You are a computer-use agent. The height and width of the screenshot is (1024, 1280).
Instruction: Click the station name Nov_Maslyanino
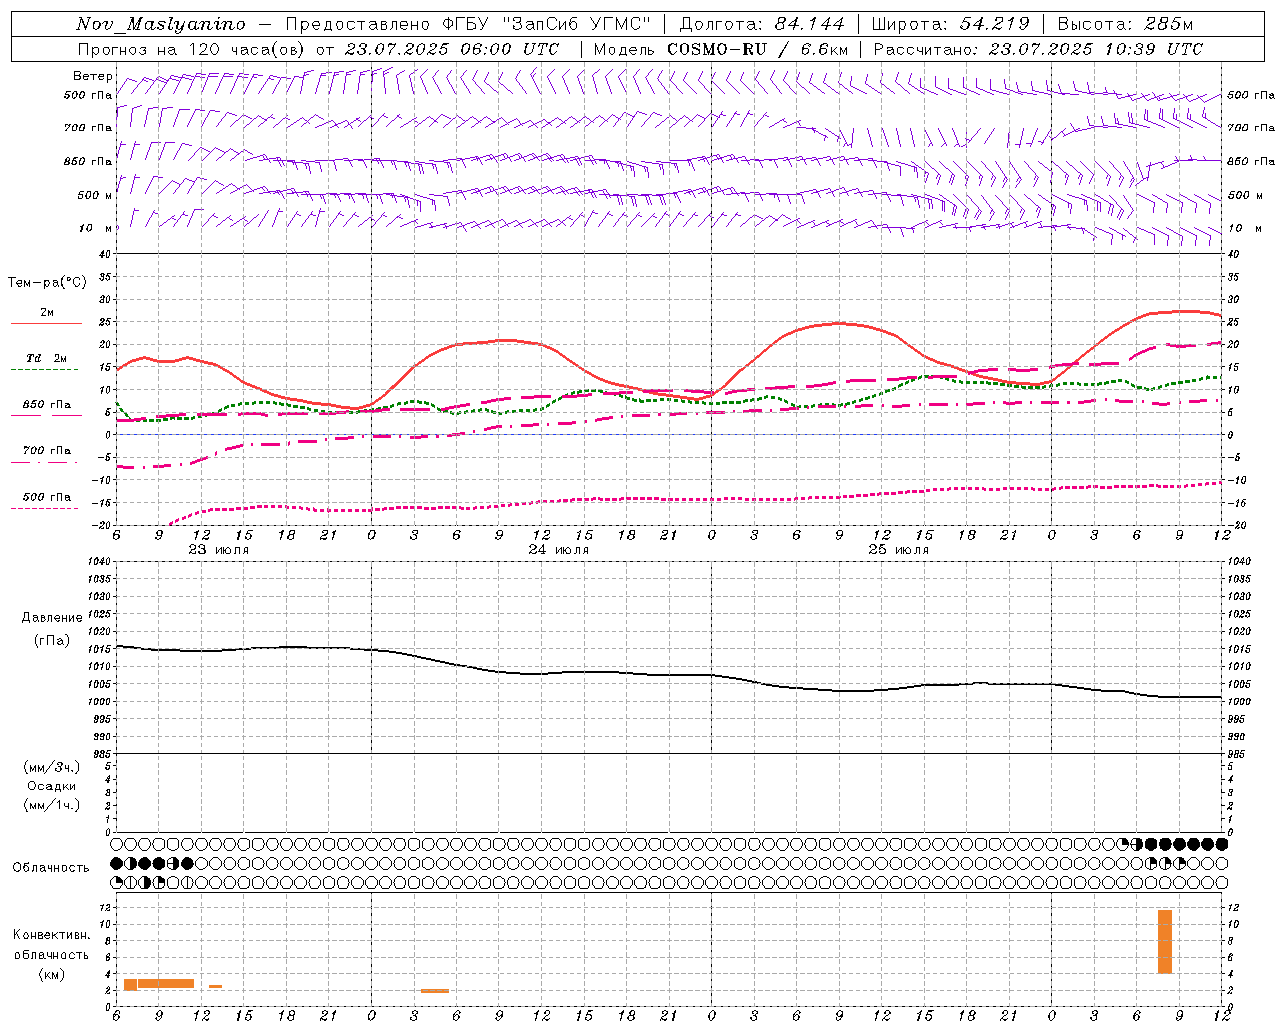(x=161, y=24)
